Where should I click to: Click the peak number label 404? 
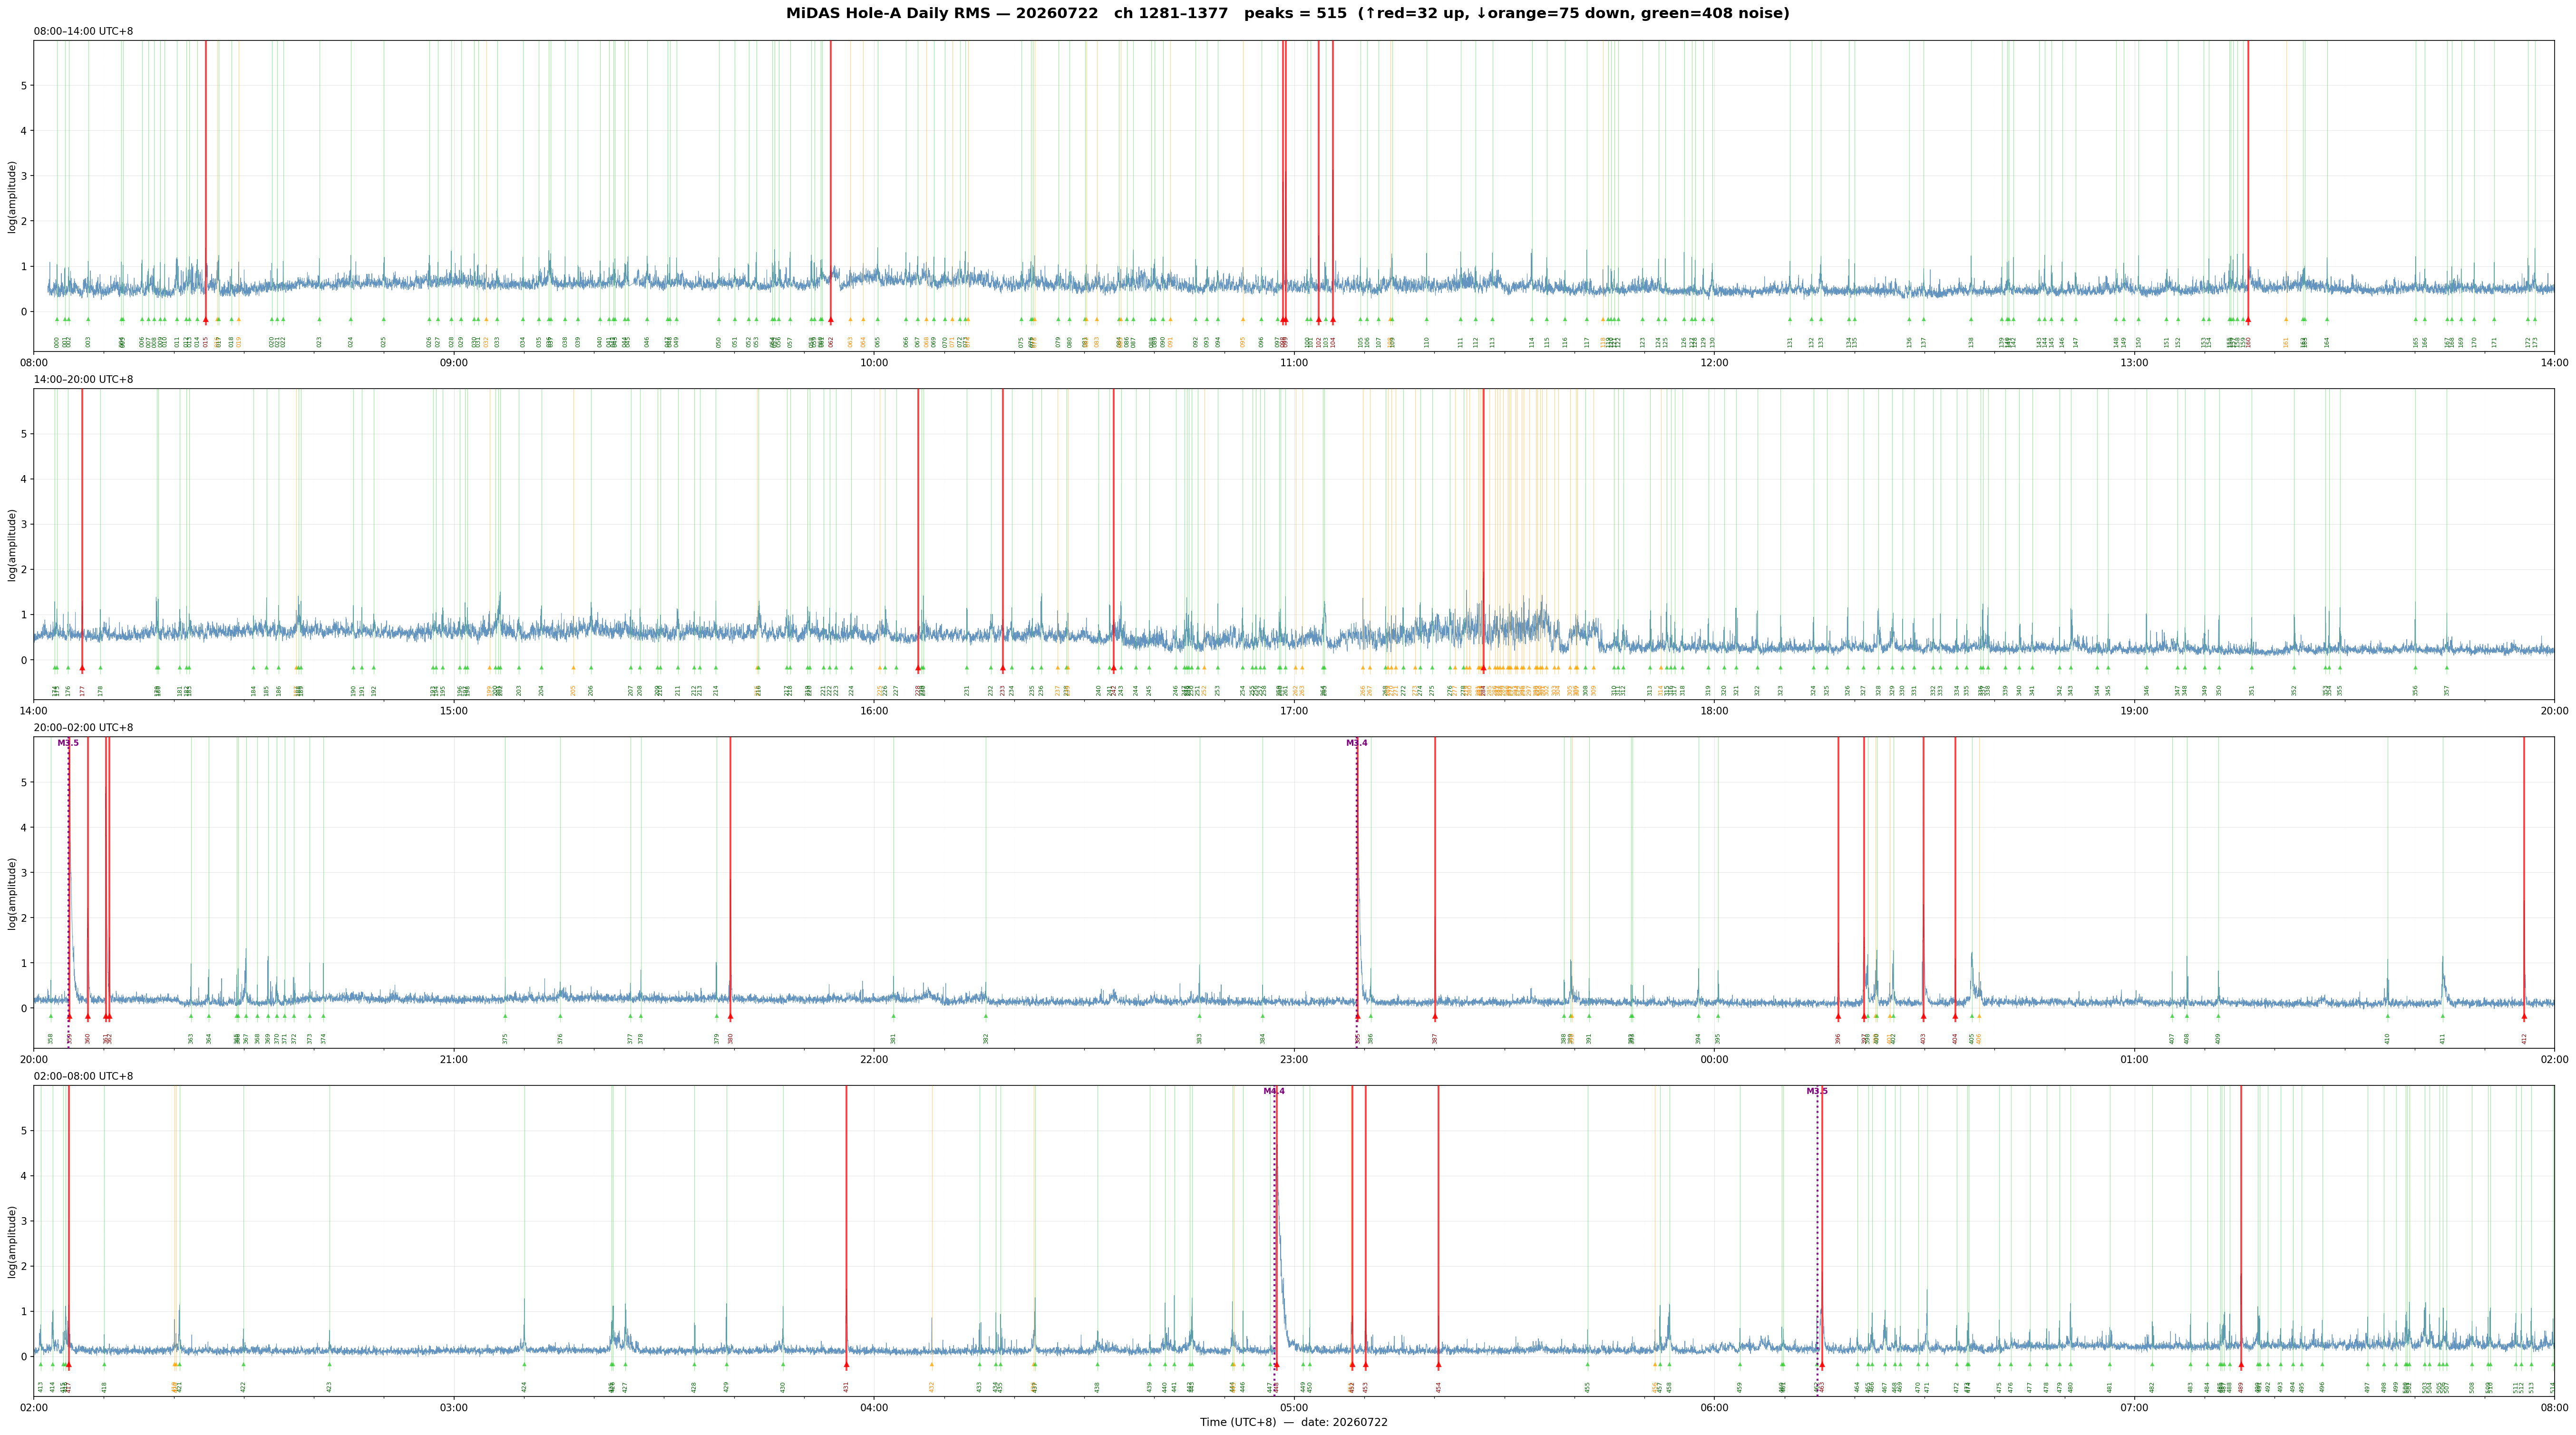pyautogui.click(x=1955, y=1038)
